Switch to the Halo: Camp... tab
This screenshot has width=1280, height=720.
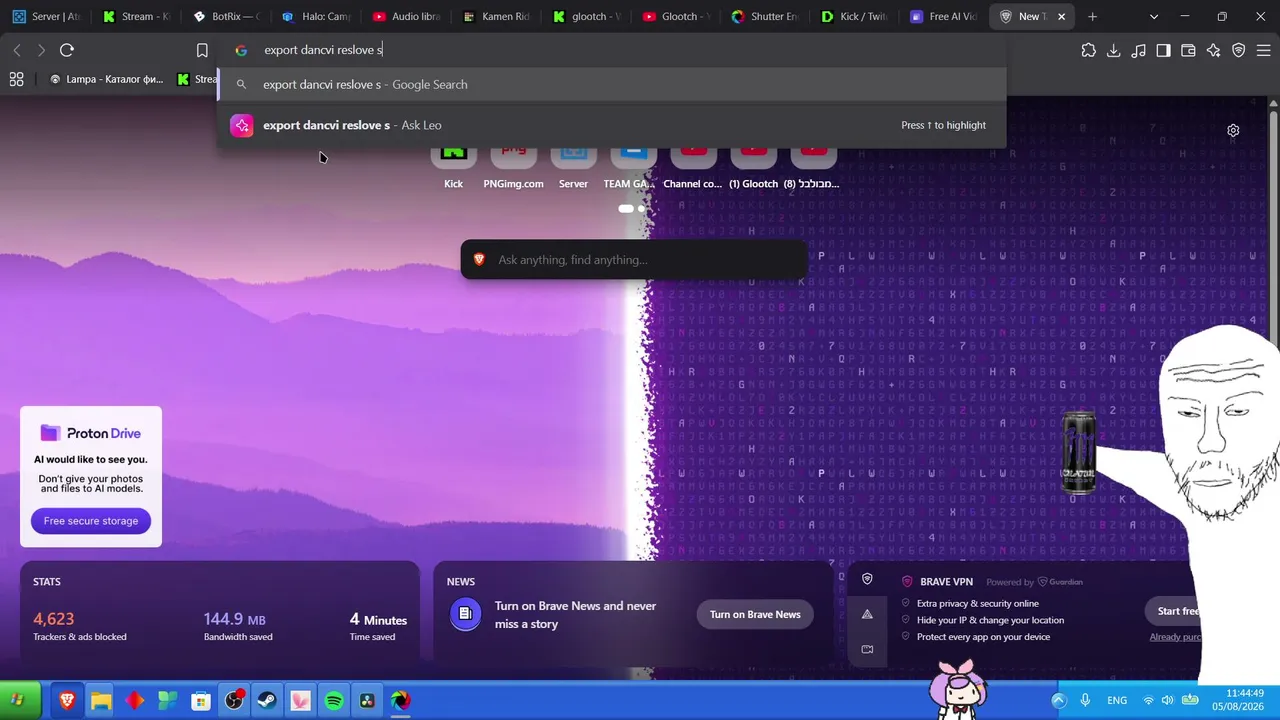[316, 17]
